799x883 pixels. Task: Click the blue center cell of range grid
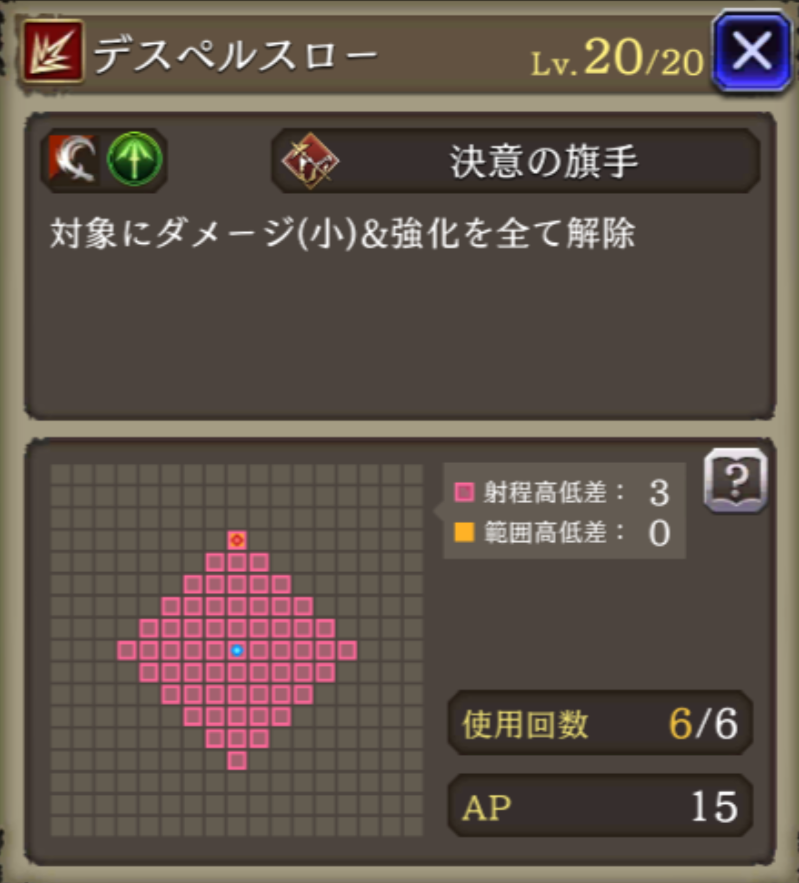click(237, 650)
